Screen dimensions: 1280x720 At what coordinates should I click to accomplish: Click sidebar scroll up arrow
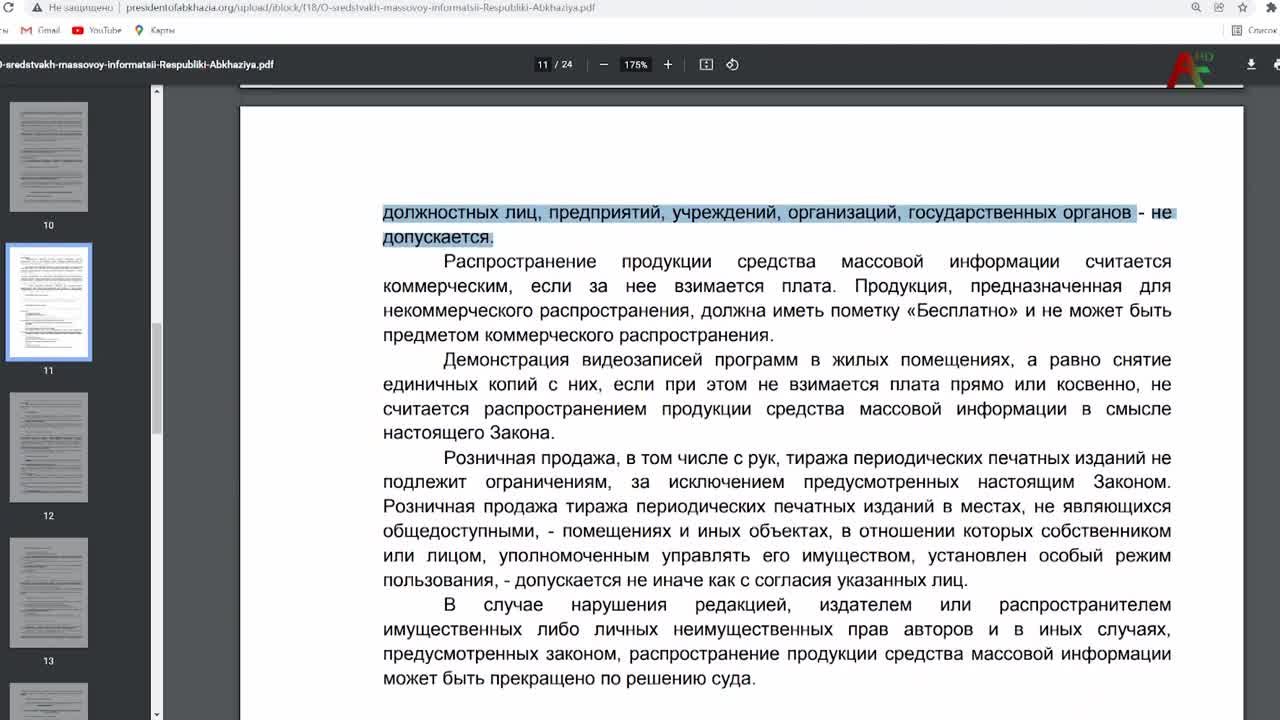[x=157, y=91]
